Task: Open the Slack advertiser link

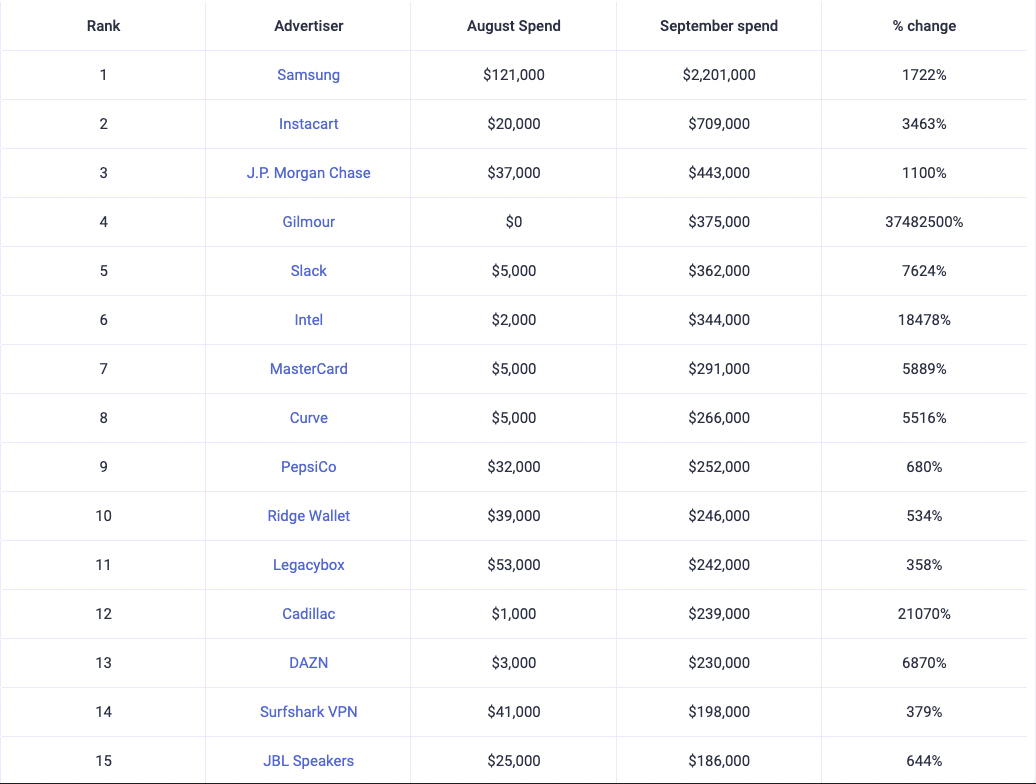Action: click(x=308, y=271)
